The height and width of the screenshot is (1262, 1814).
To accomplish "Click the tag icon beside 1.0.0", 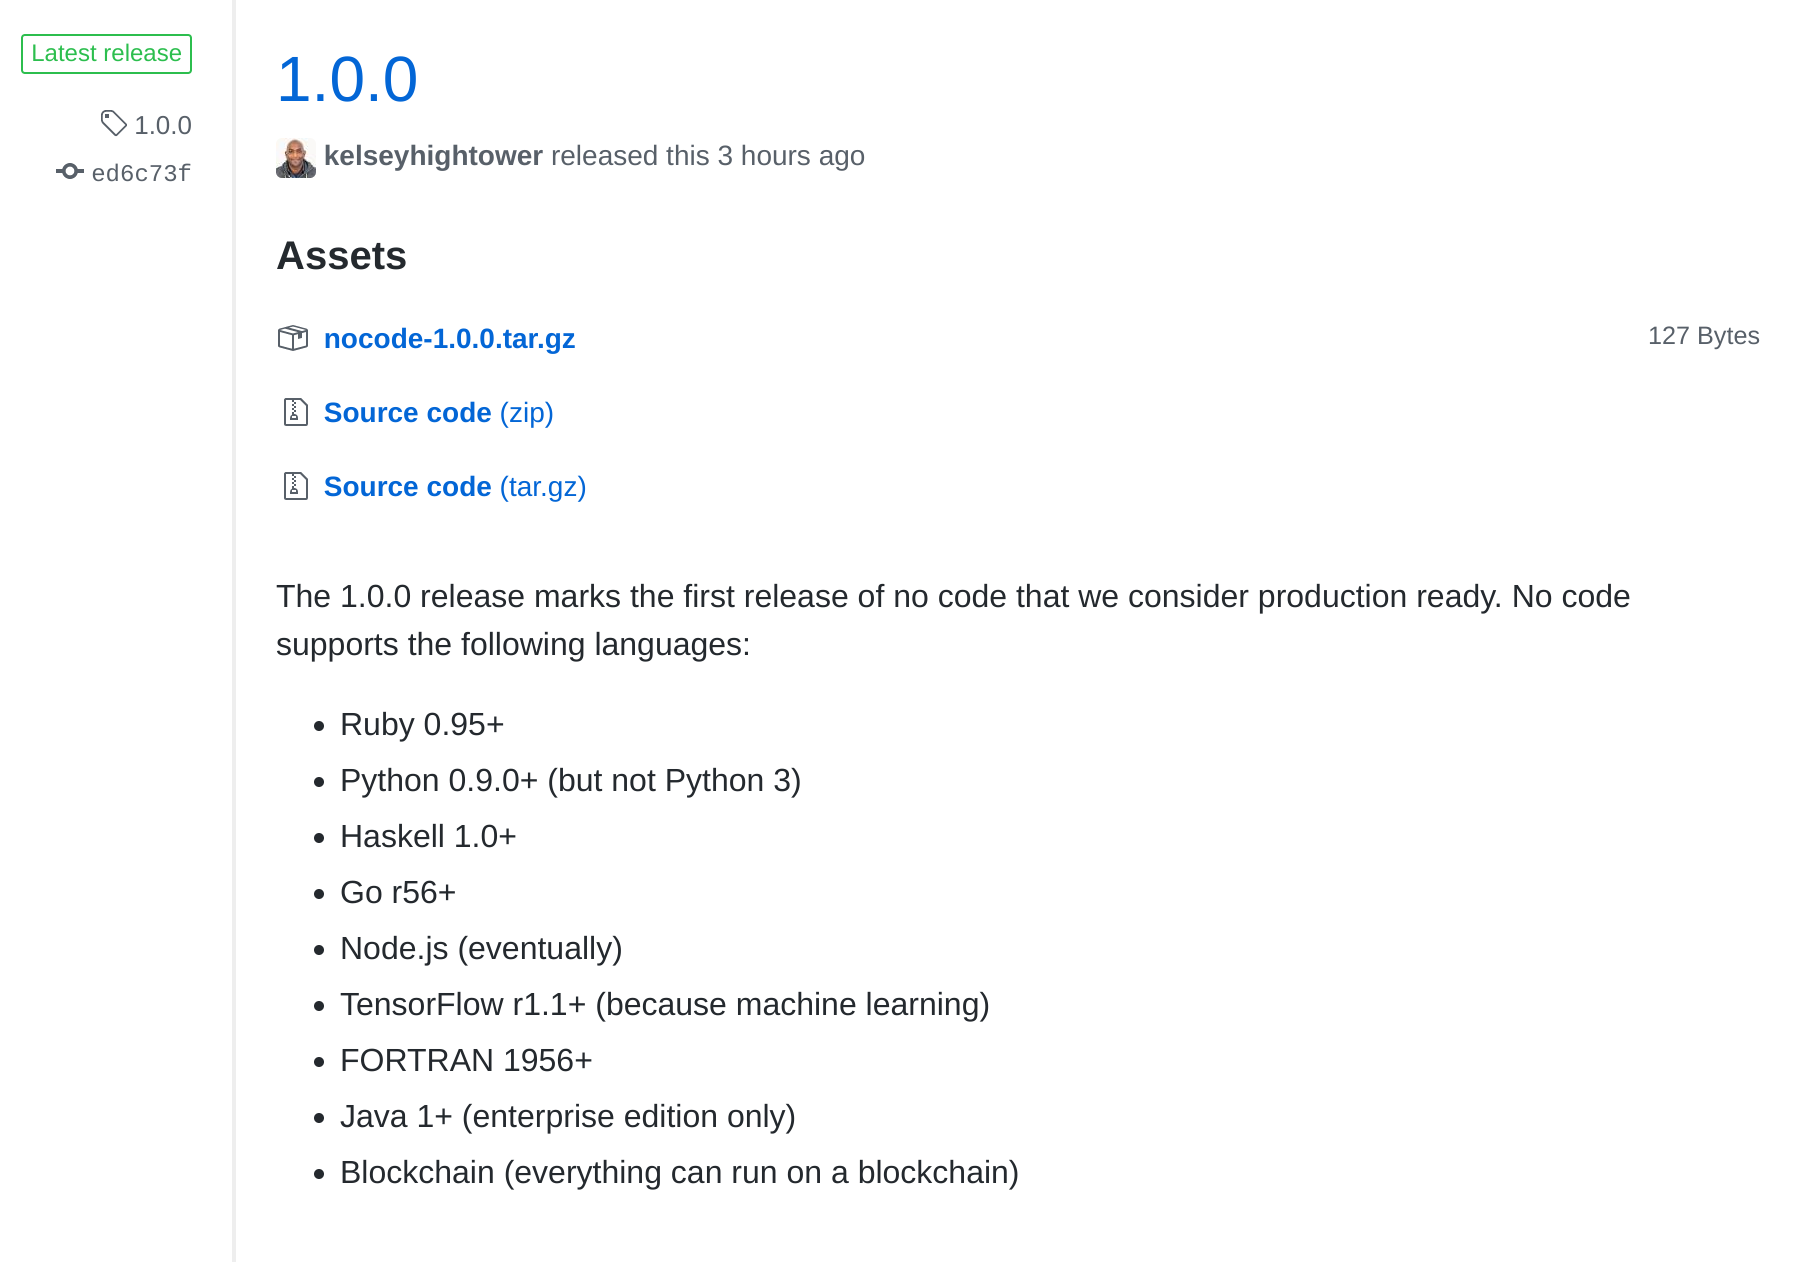I will click(113, 123).
